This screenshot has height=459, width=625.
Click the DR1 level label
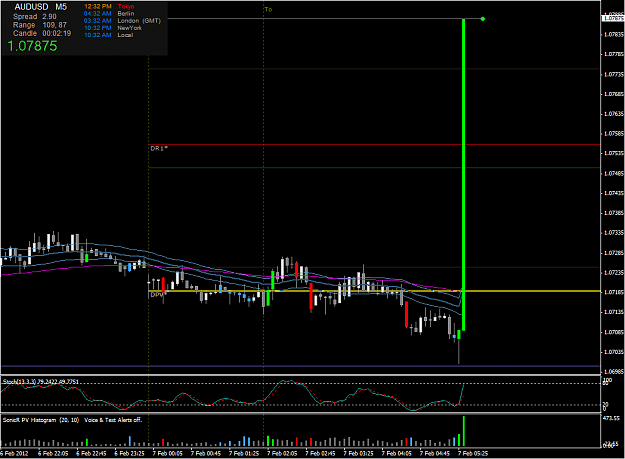pyautogui.click(x=159, y=148)
